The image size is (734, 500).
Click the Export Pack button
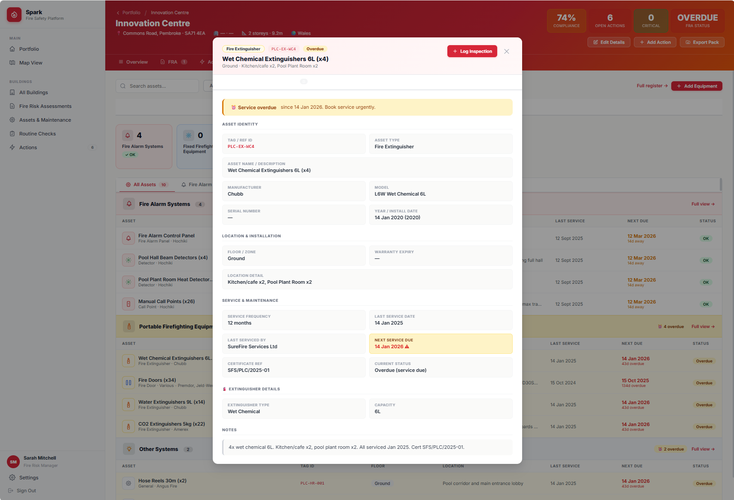702,42
